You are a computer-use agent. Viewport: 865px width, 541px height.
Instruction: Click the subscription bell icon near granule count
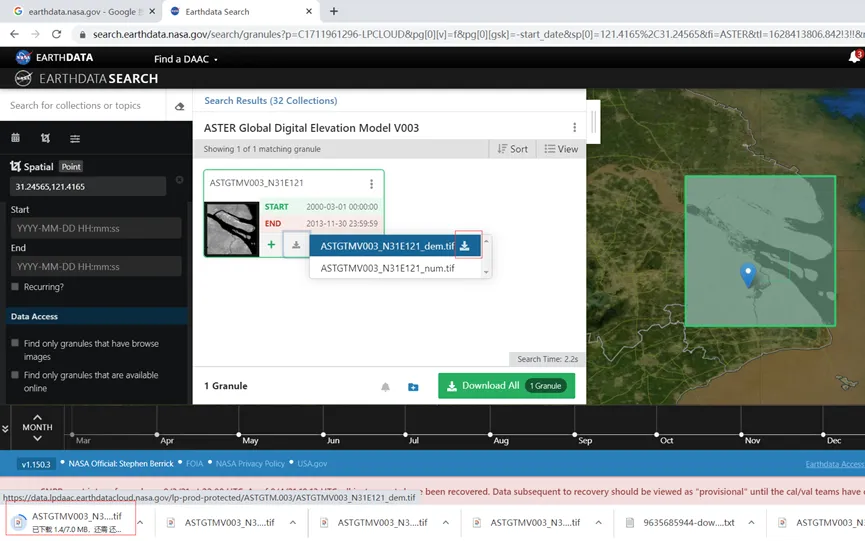click(x=386, y=387)
